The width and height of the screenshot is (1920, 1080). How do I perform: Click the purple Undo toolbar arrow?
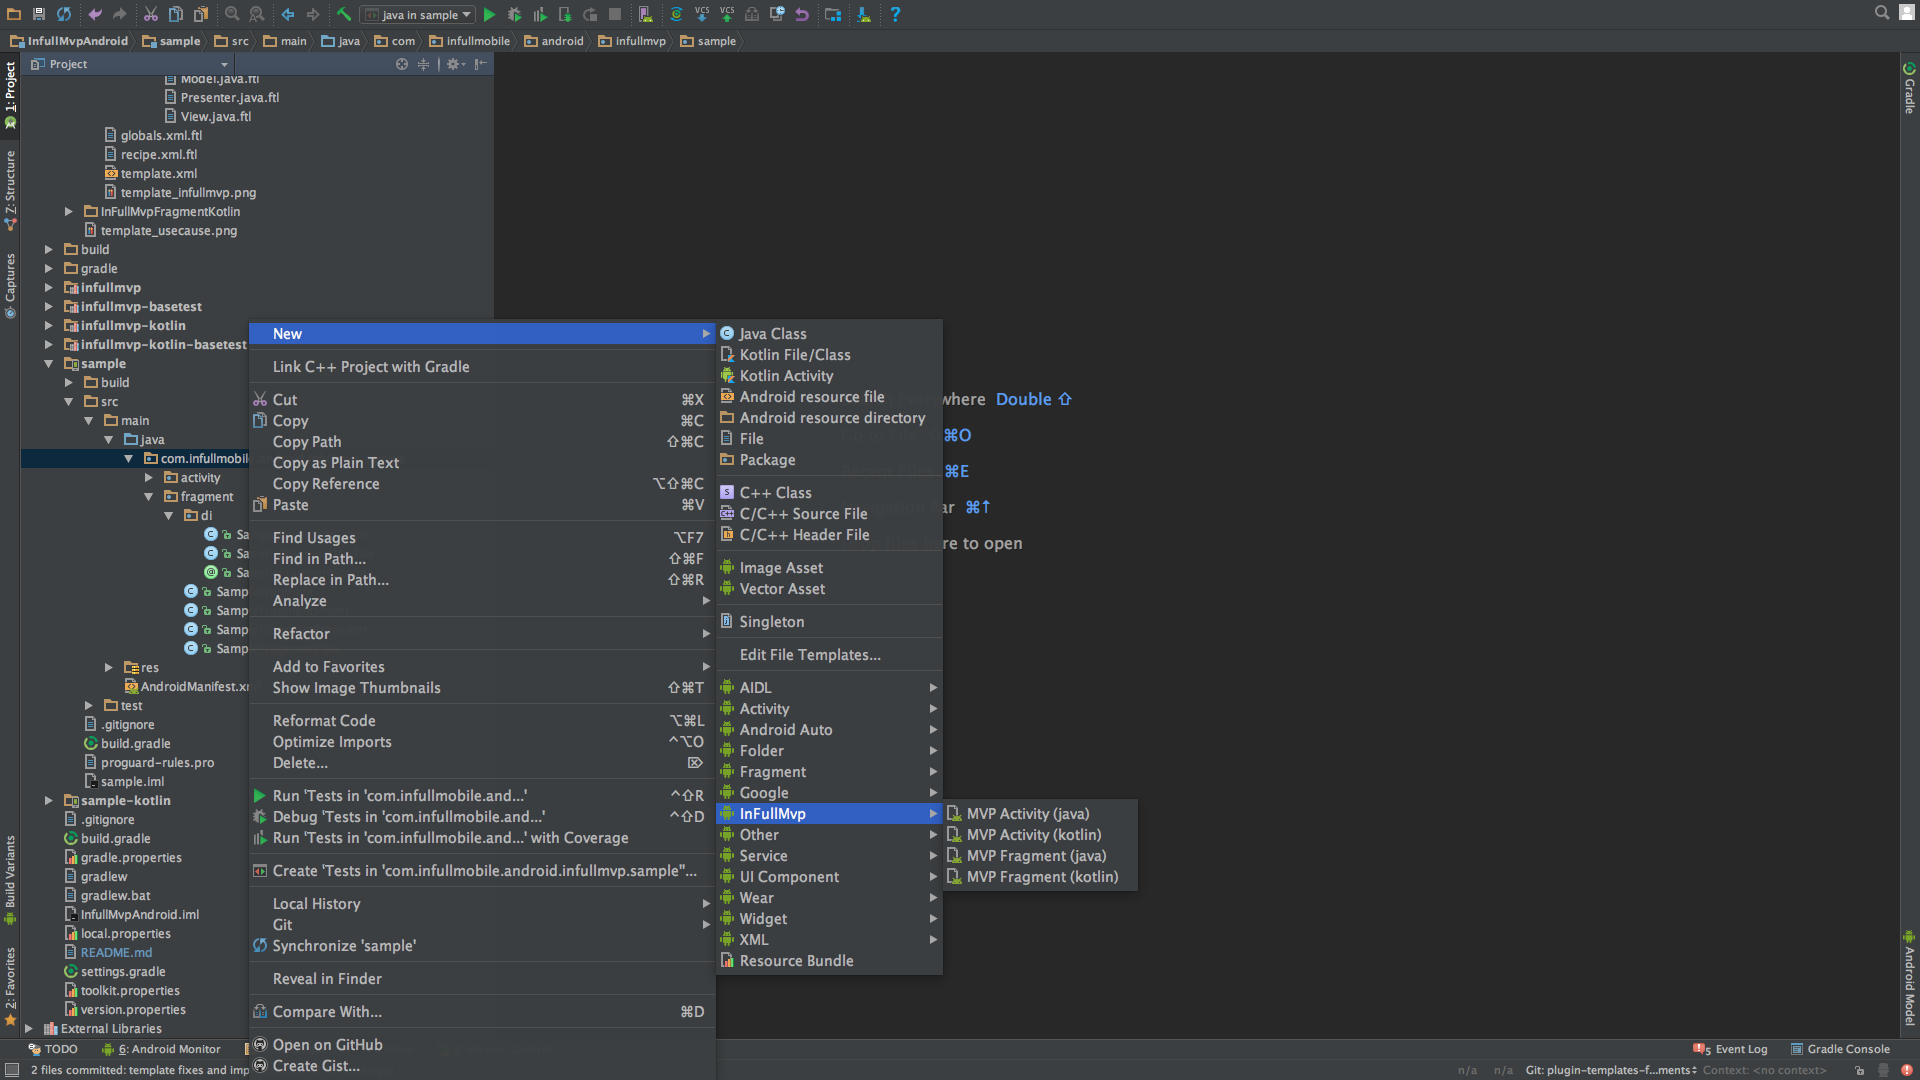point(95,14)
